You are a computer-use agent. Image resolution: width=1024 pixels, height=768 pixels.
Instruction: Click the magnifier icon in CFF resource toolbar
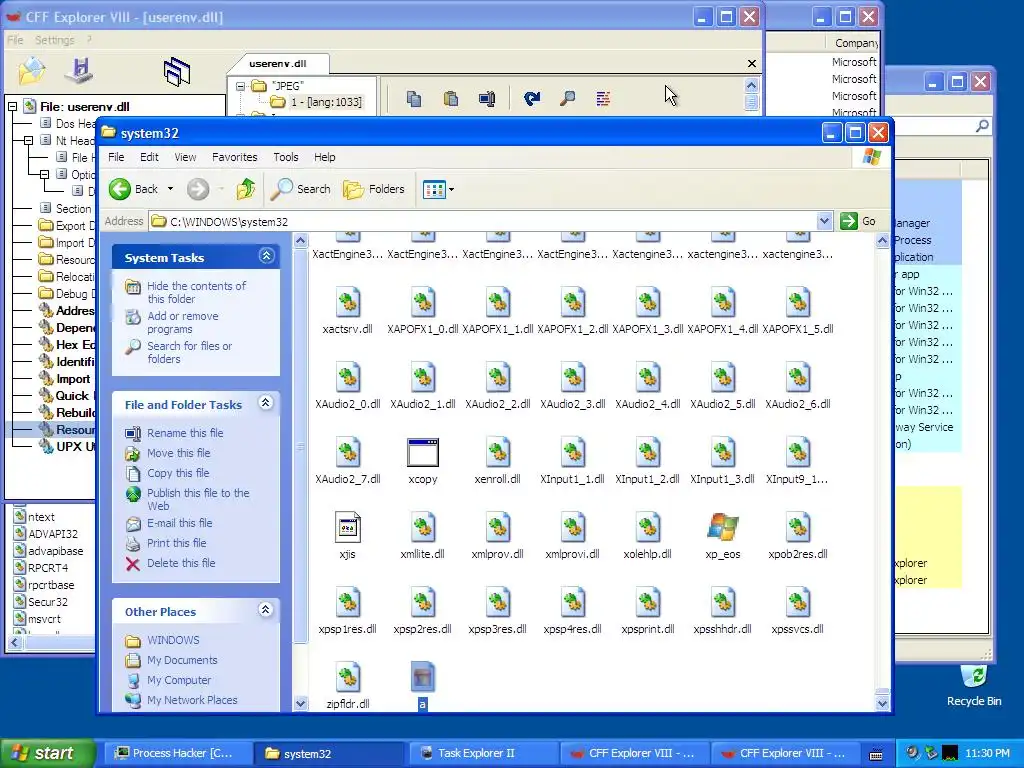click(568, 99)
